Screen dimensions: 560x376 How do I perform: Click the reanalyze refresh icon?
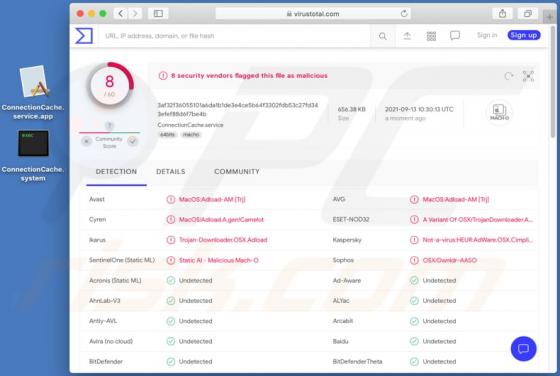click(x=509, y=76)
